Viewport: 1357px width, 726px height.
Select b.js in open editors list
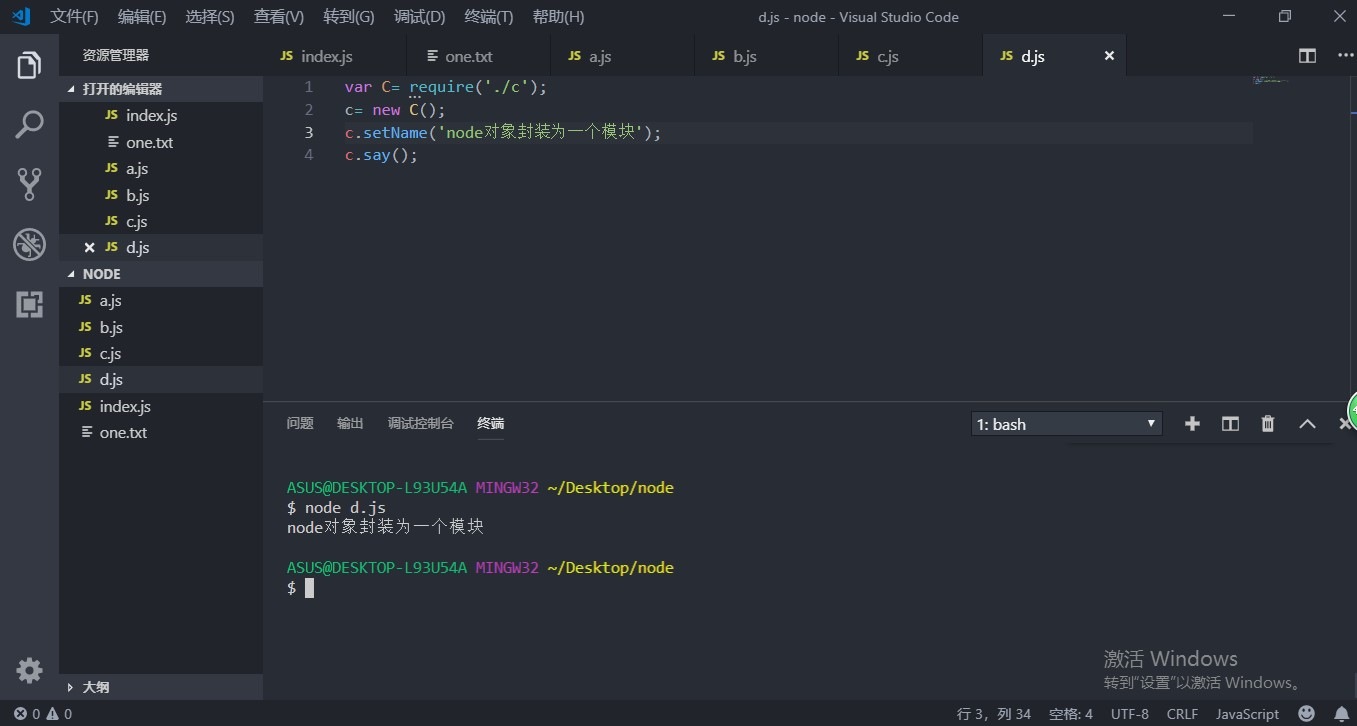161,195
